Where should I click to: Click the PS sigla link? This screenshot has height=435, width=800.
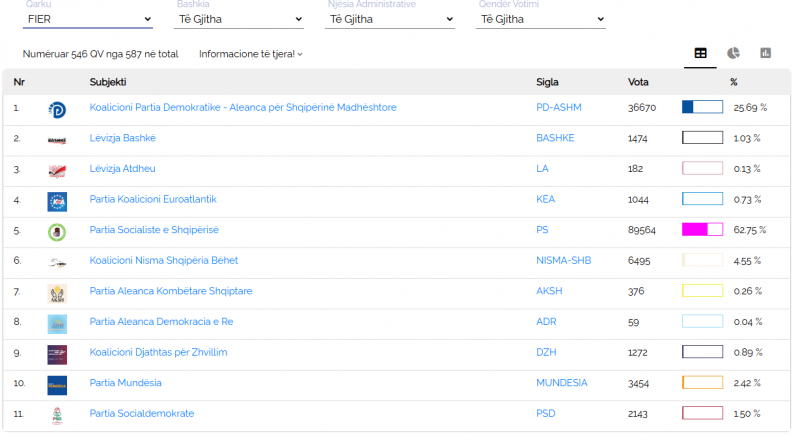[542, 230]
